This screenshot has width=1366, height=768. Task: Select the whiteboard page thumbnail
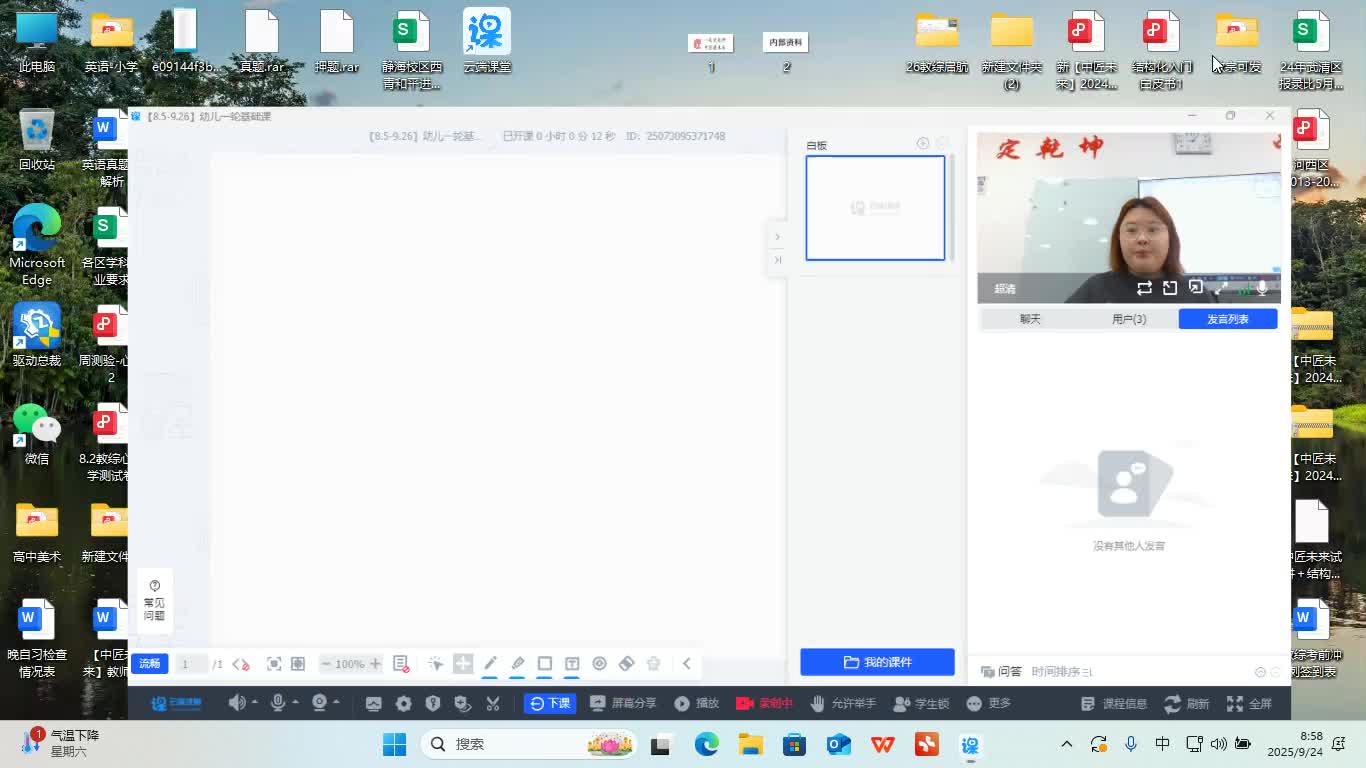click(x=875, y=208)
